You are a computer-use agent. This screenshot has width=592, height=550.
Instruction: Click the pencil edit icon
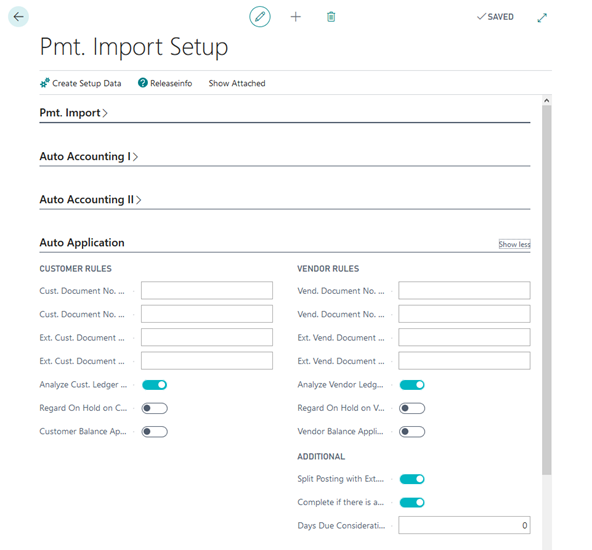point(260,17)
